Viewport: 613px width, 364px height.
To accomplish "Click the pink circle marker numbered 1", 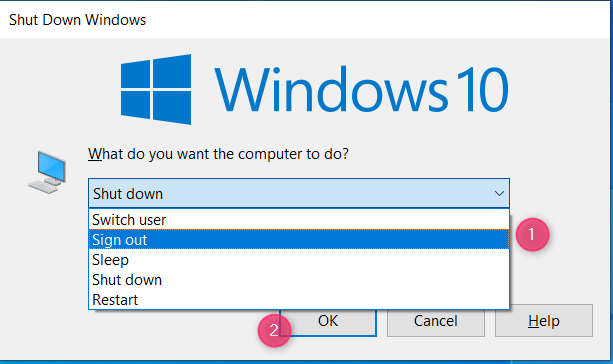I will (532, 235).
